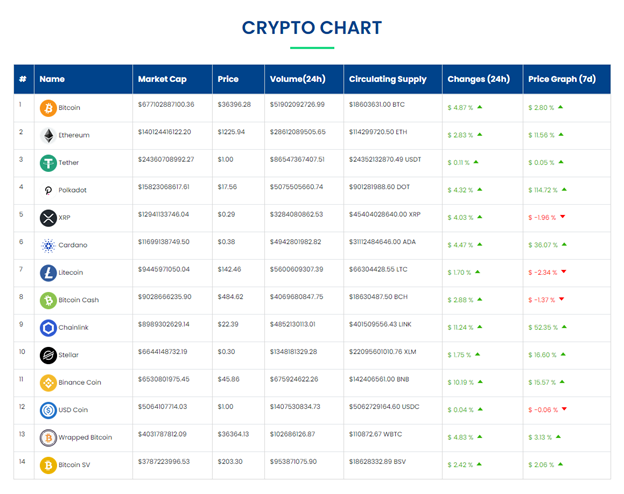Open the Bitcoin name link
The height and width of the screenshot is (494, 624).
click(x=69, y=108)
